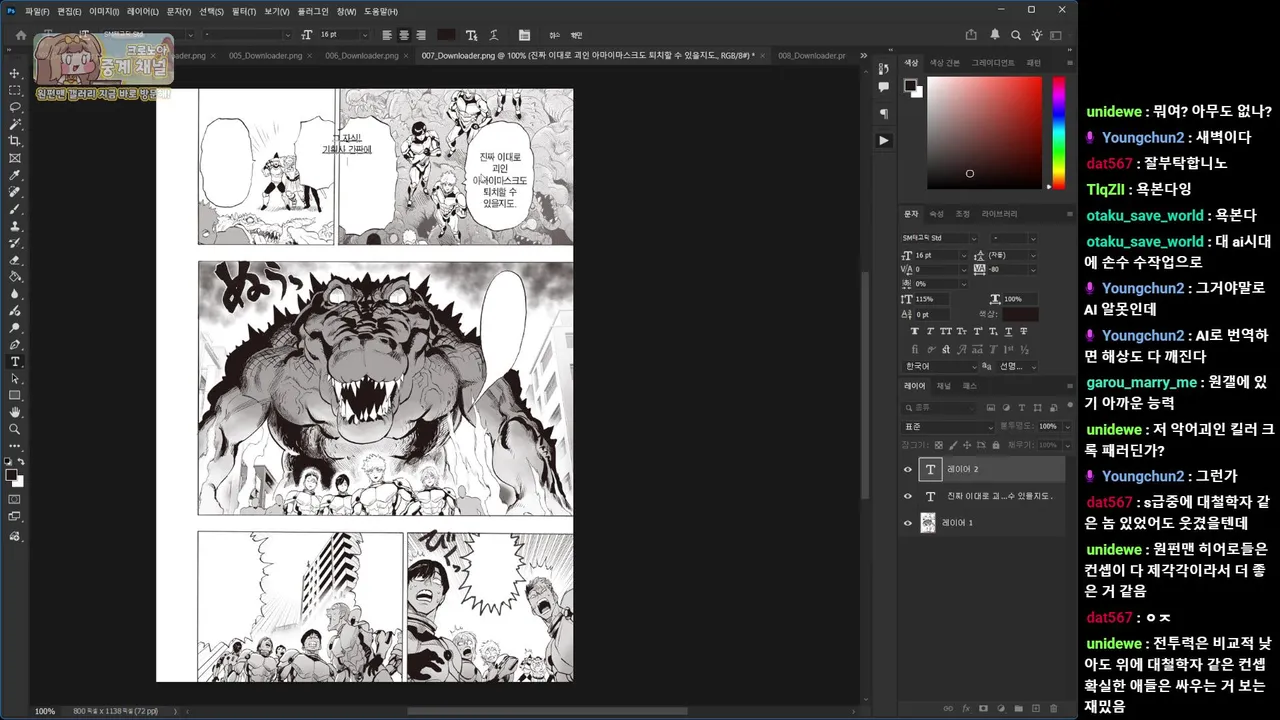This screenshot has height=720, width=1280.
Task: Toggle All Caps in Character panel
Action: (946, 331)
